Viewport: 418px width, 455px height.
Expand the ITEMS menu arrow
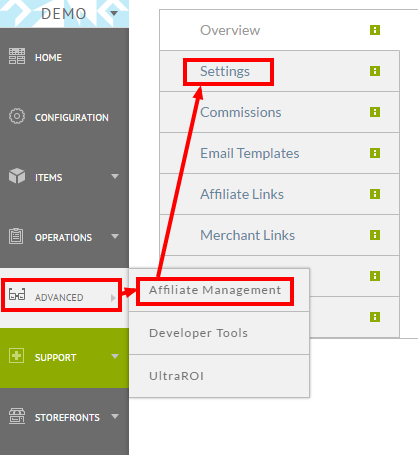pyautogui.click(x=115, y=176)
